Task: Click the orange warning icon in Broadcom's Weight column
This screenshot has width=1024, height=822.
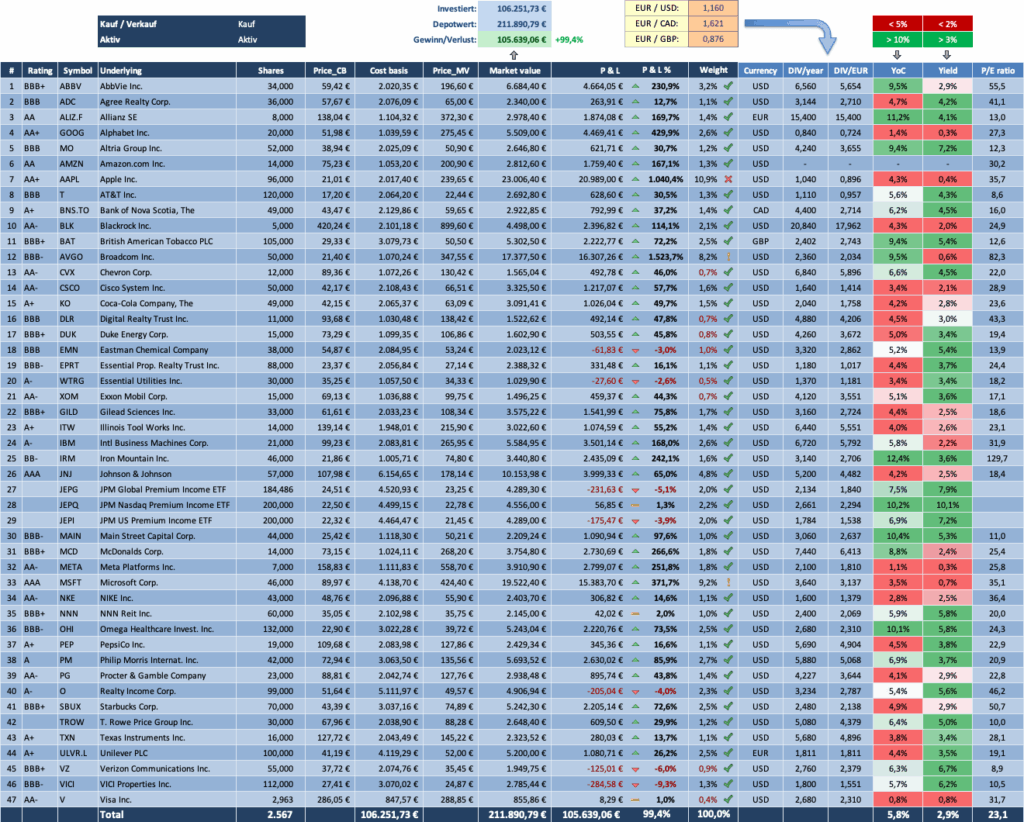Action: click(727, 258)
